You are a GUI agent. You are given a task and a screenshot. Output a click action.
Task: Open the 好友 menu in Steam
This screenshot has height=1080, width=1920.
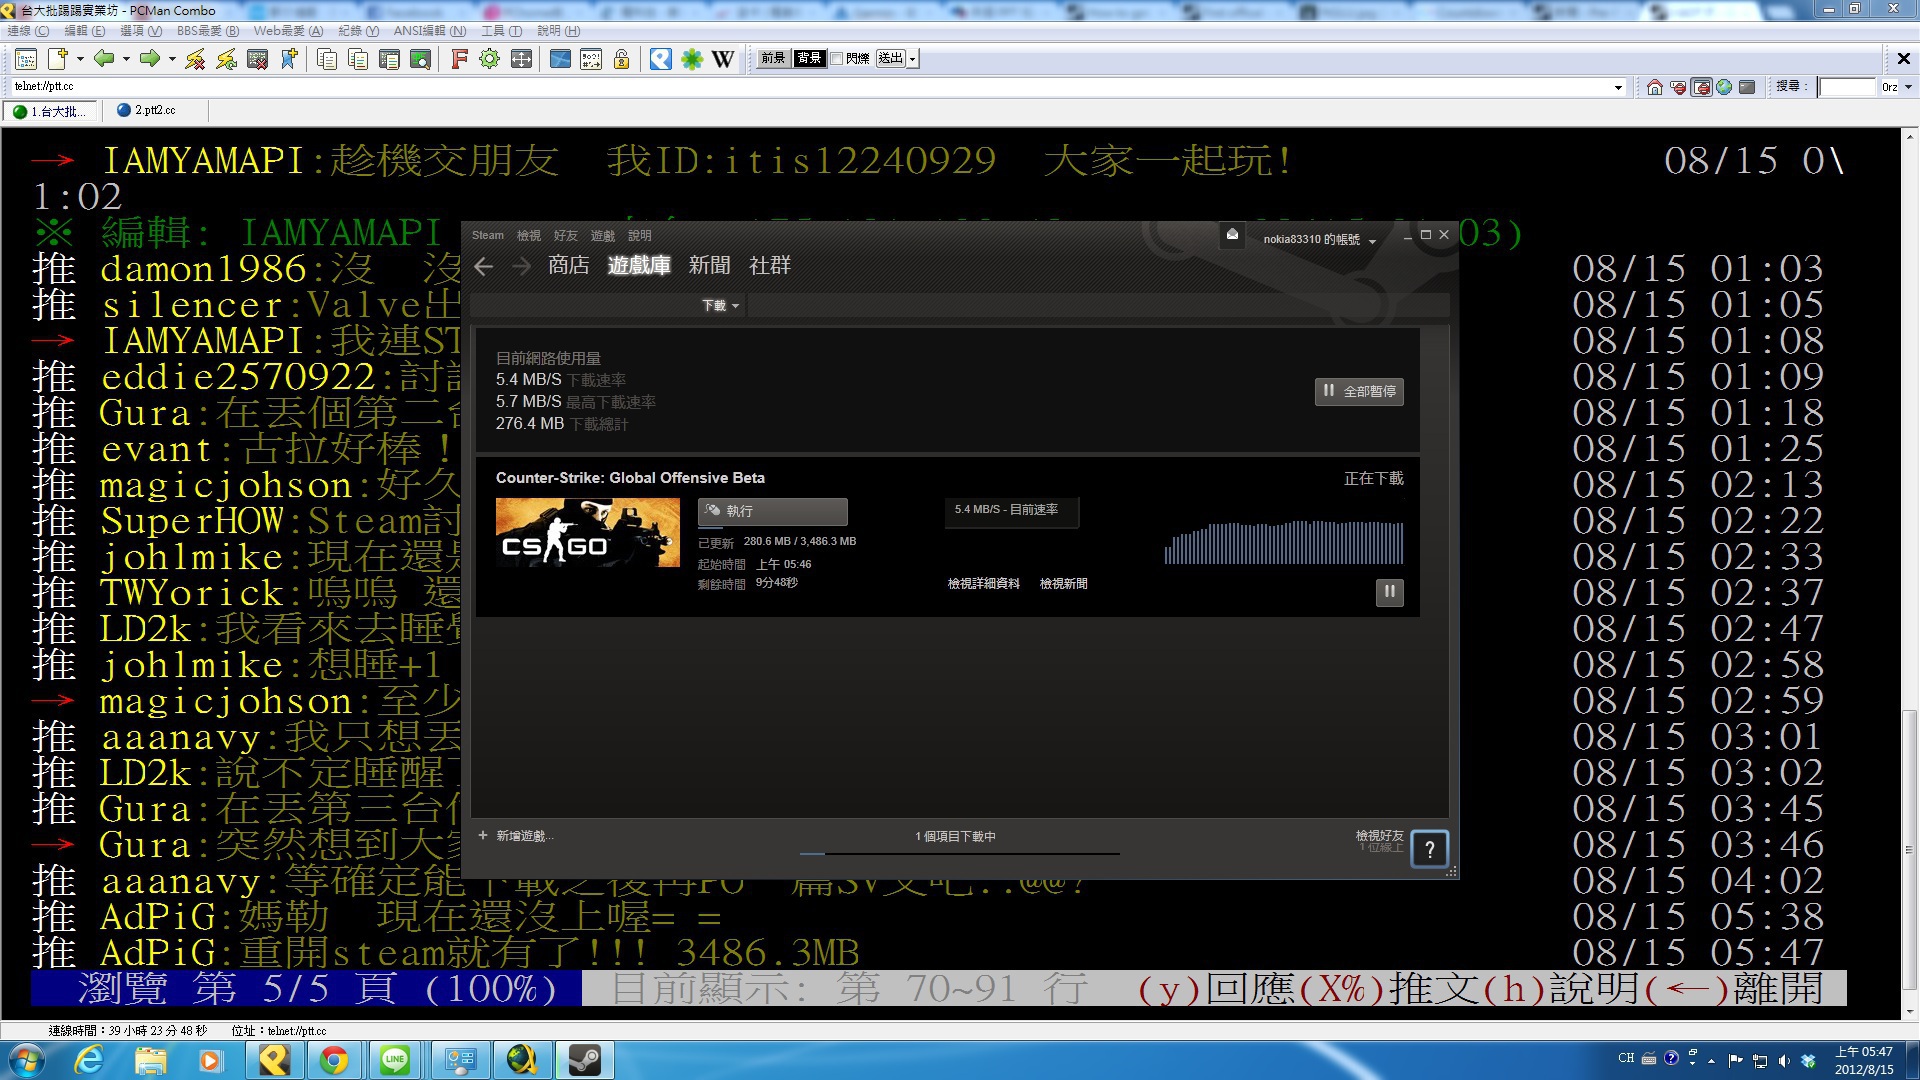566,236
